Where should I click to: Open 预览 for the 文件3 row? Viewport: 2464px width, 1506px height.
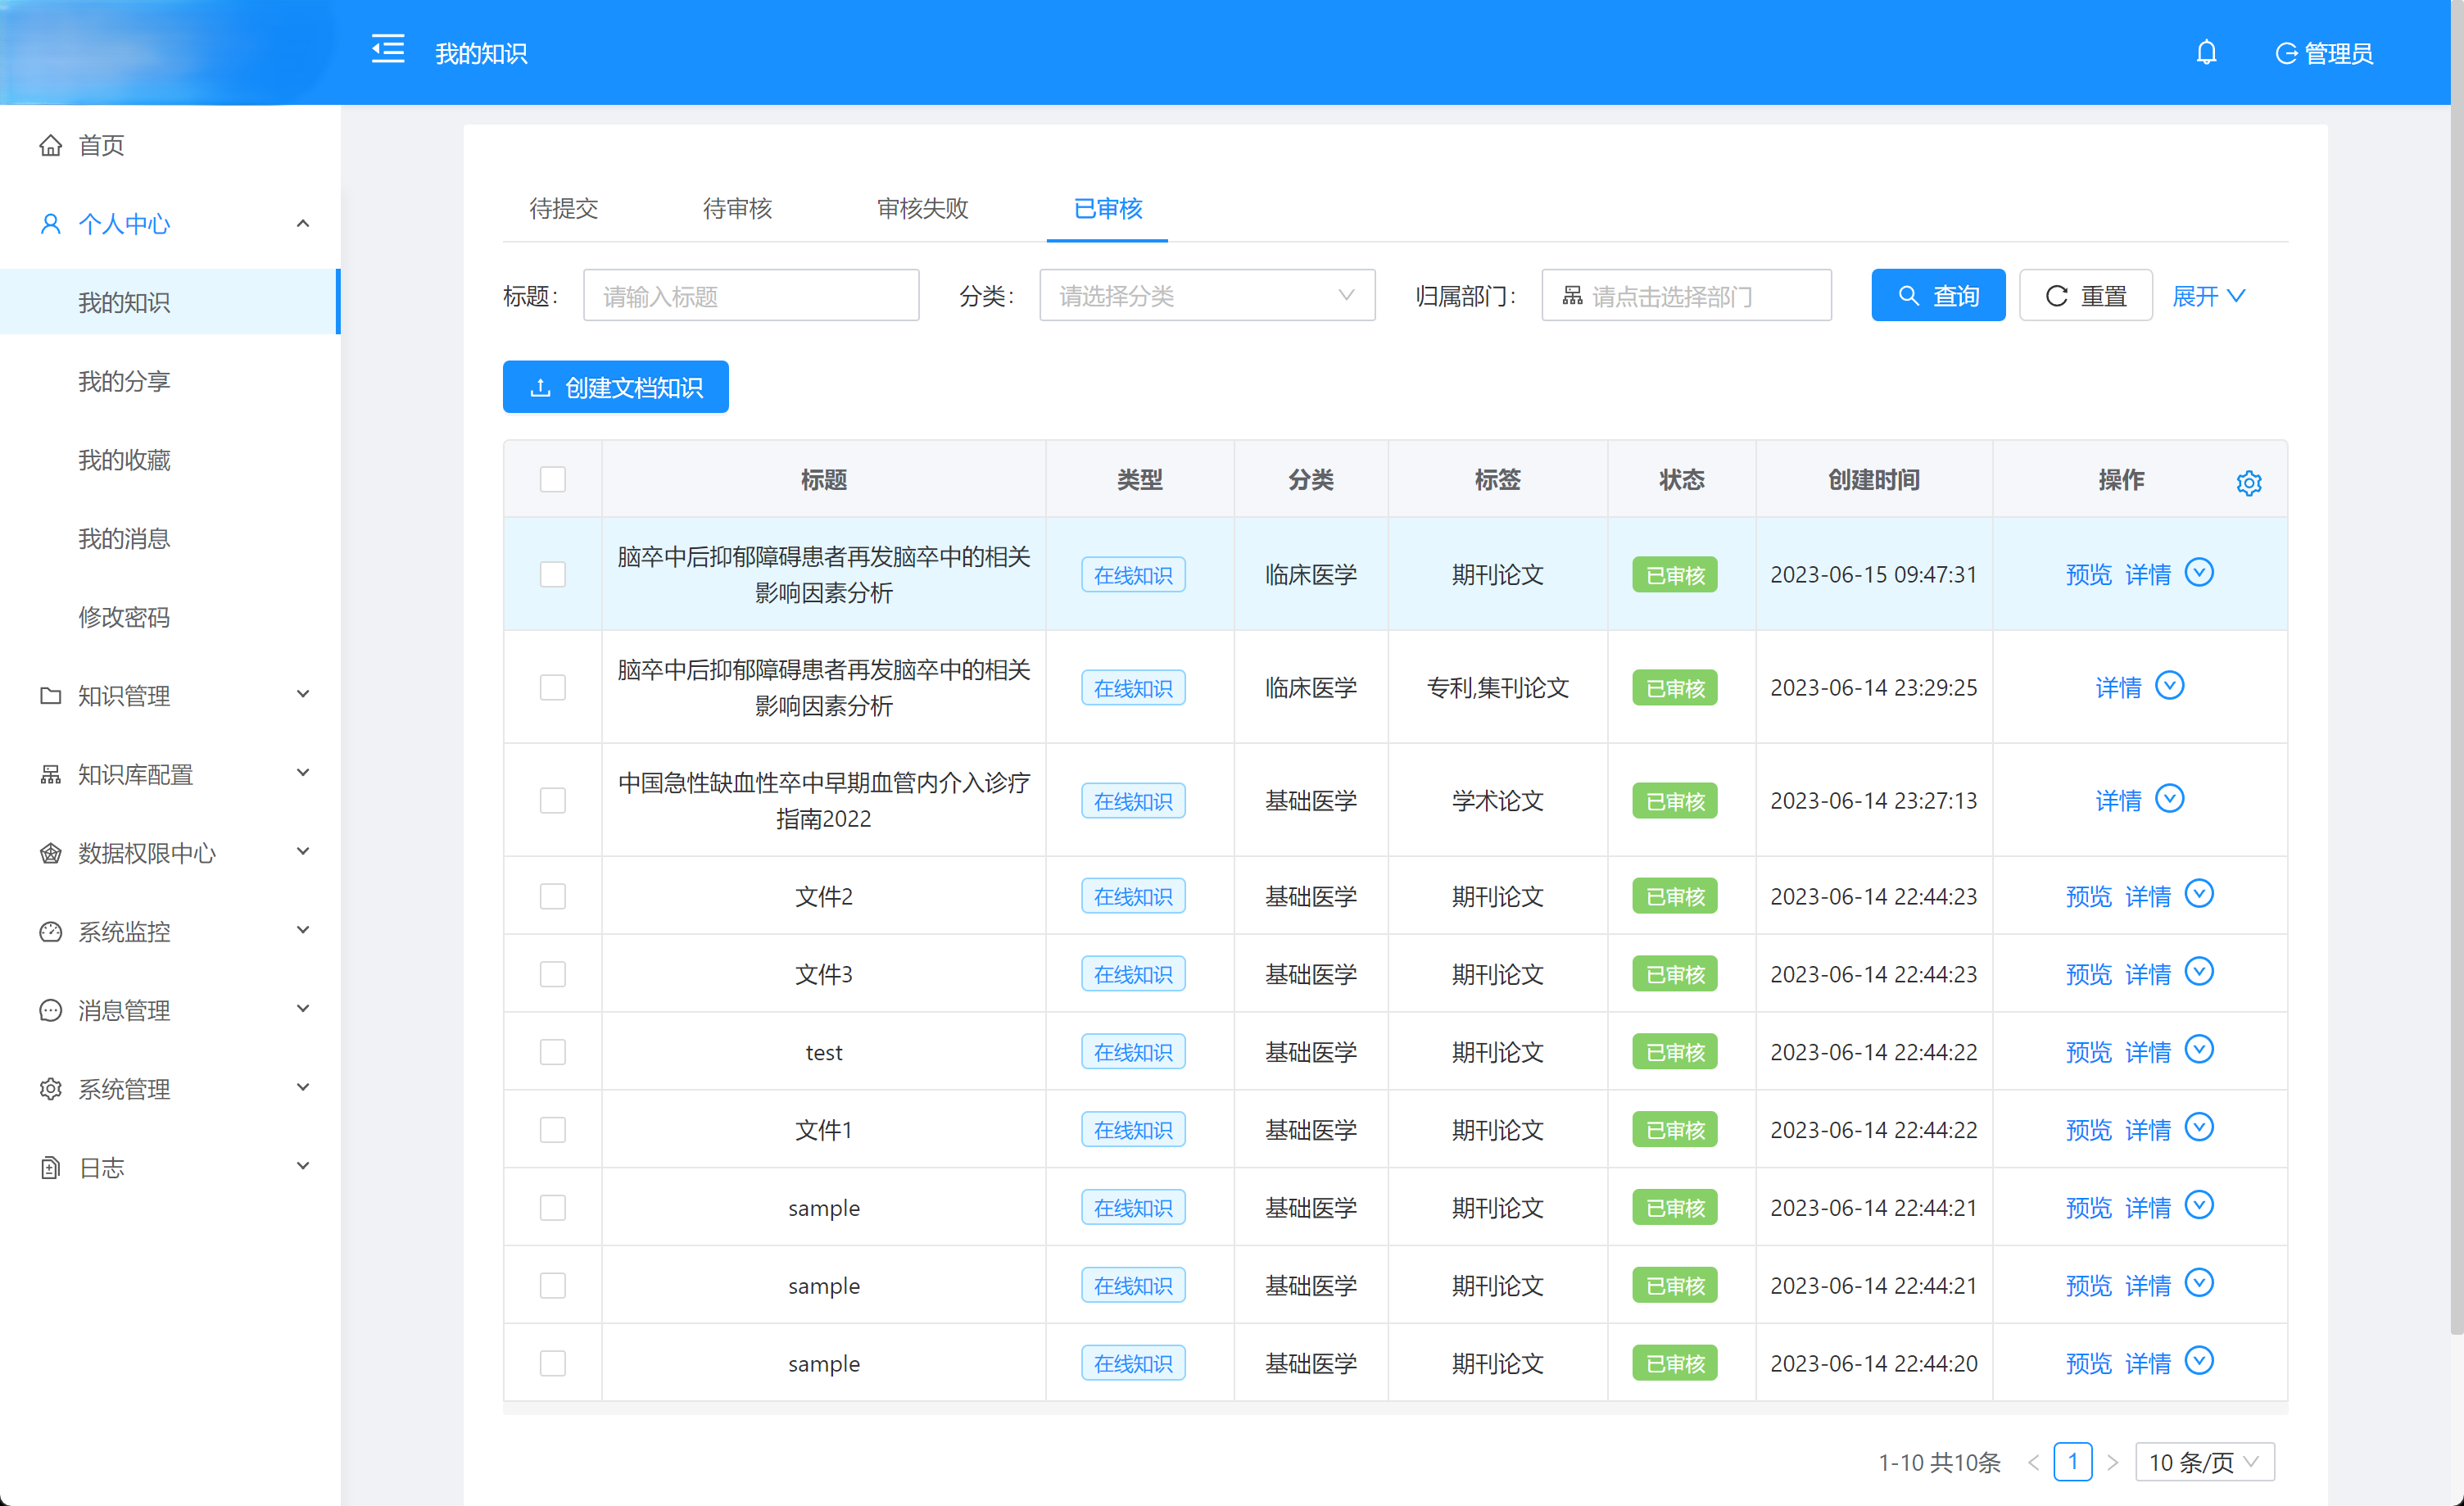[2088, 973]
